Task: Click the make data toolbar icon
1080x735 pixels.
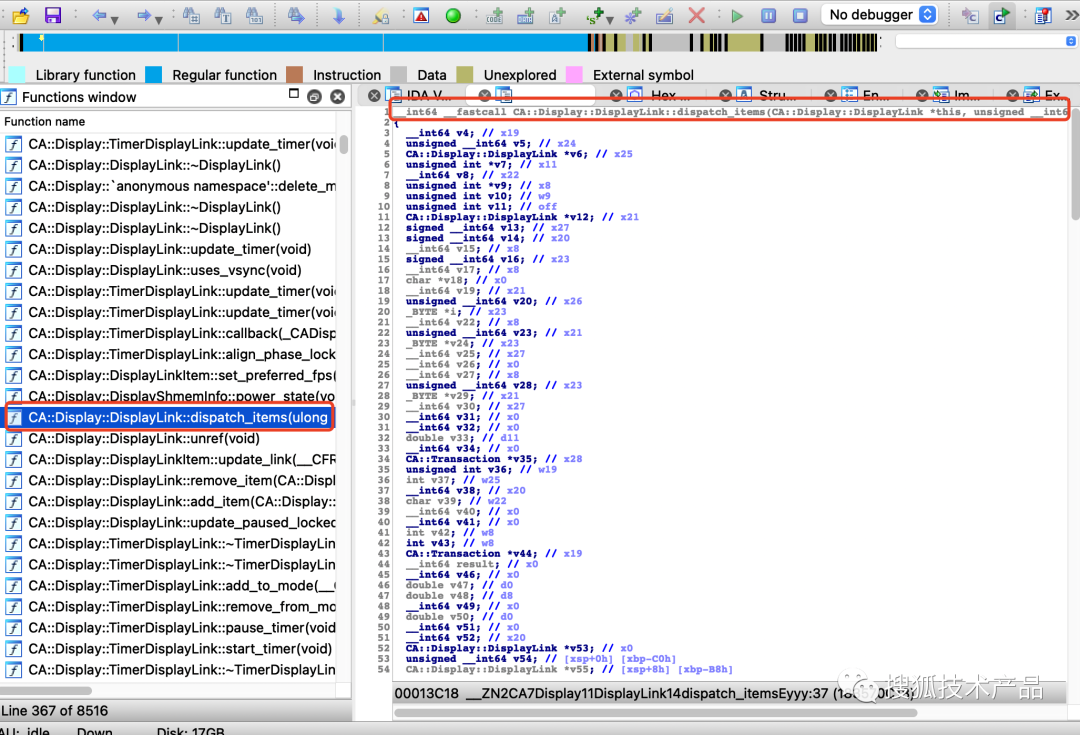Action: click(526, 15)
